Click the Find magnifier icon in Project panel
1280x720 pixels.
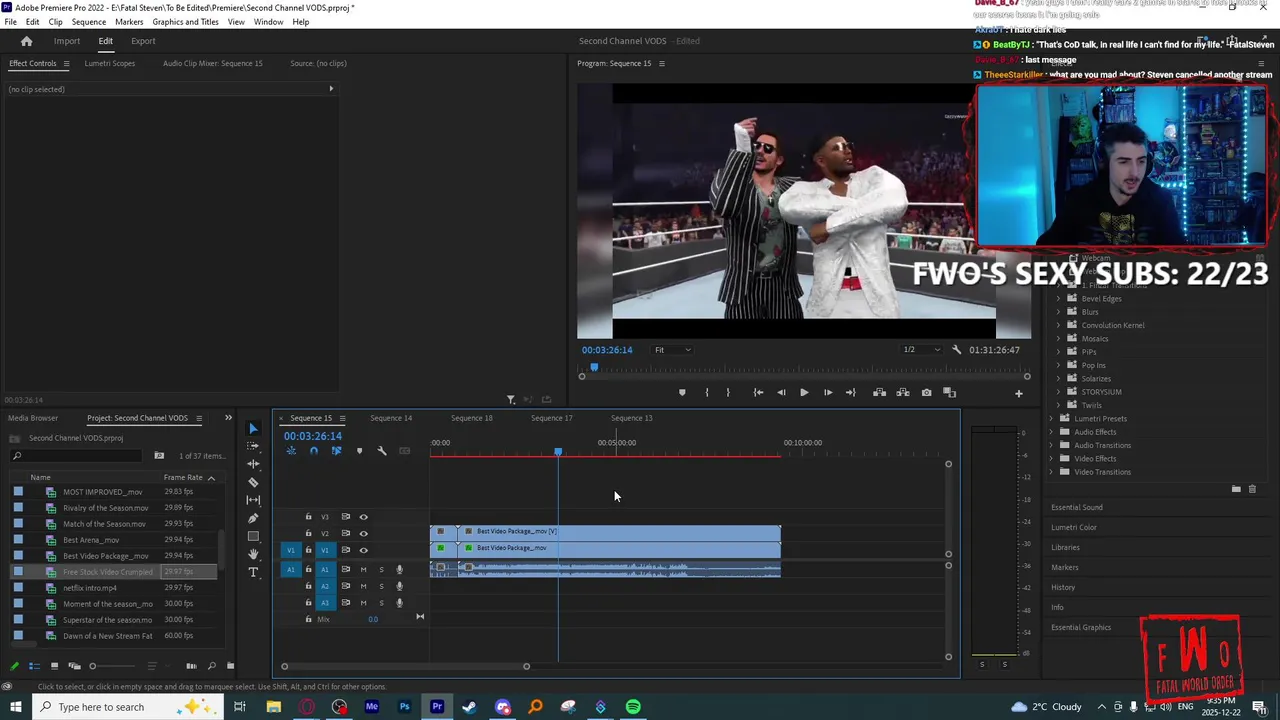point(211,666)
